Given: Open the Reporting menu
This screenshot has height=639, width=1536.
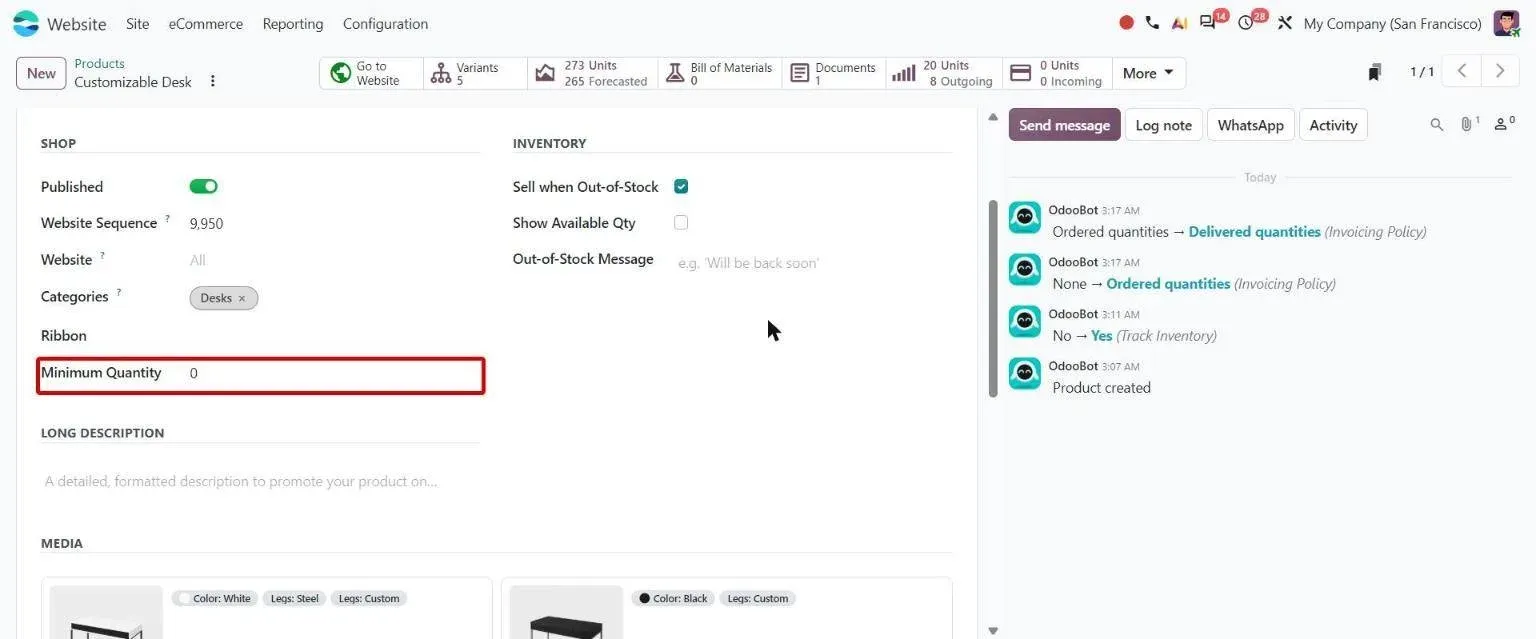Looking at the screenshot, I should [293, 23].
